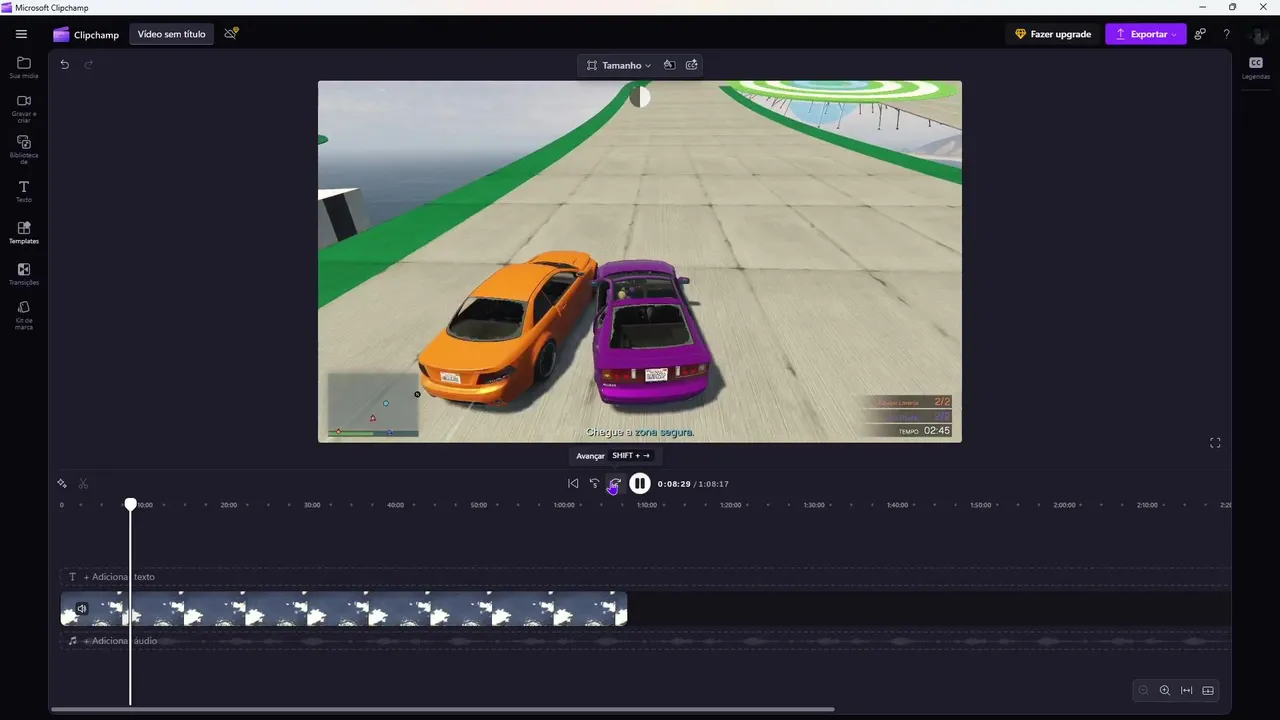This screenshot has width=1280, height=720.
Task: Edit the Vídeo sem título title field
Action: click(x=171, y=34)
